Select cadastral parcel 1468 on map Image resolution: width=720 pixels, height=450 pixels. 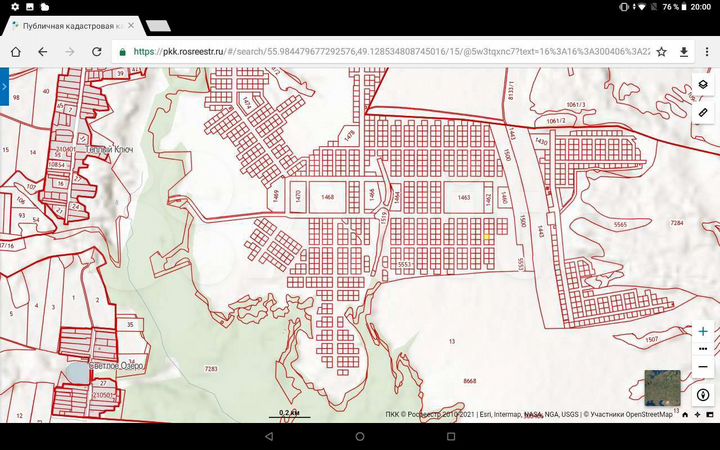click(327, 198)
